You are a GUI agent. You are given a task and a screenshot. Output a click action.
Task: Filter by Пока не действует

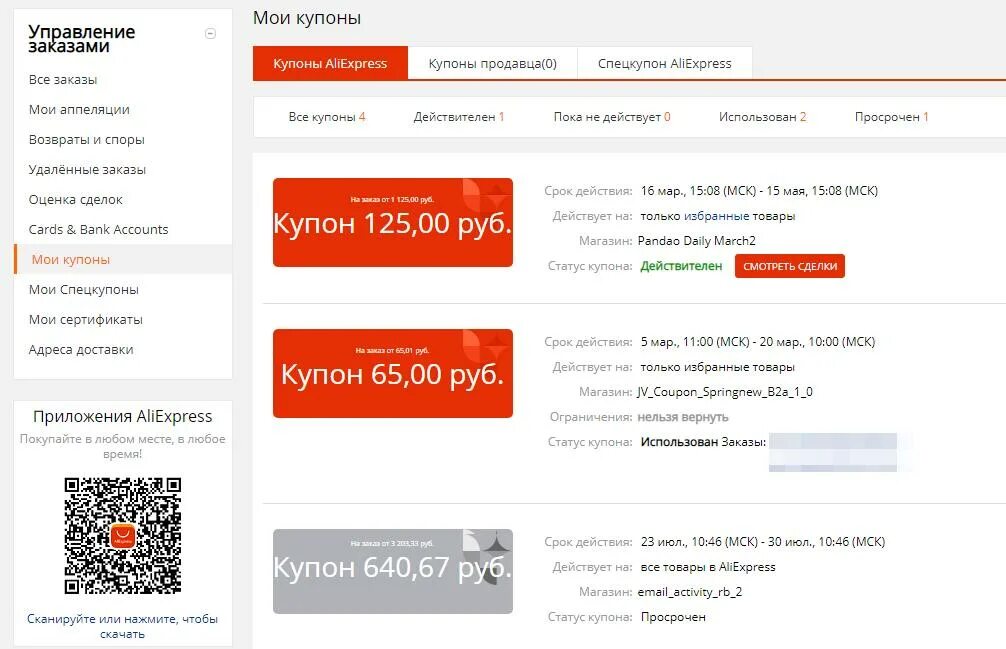coord(611,117)
